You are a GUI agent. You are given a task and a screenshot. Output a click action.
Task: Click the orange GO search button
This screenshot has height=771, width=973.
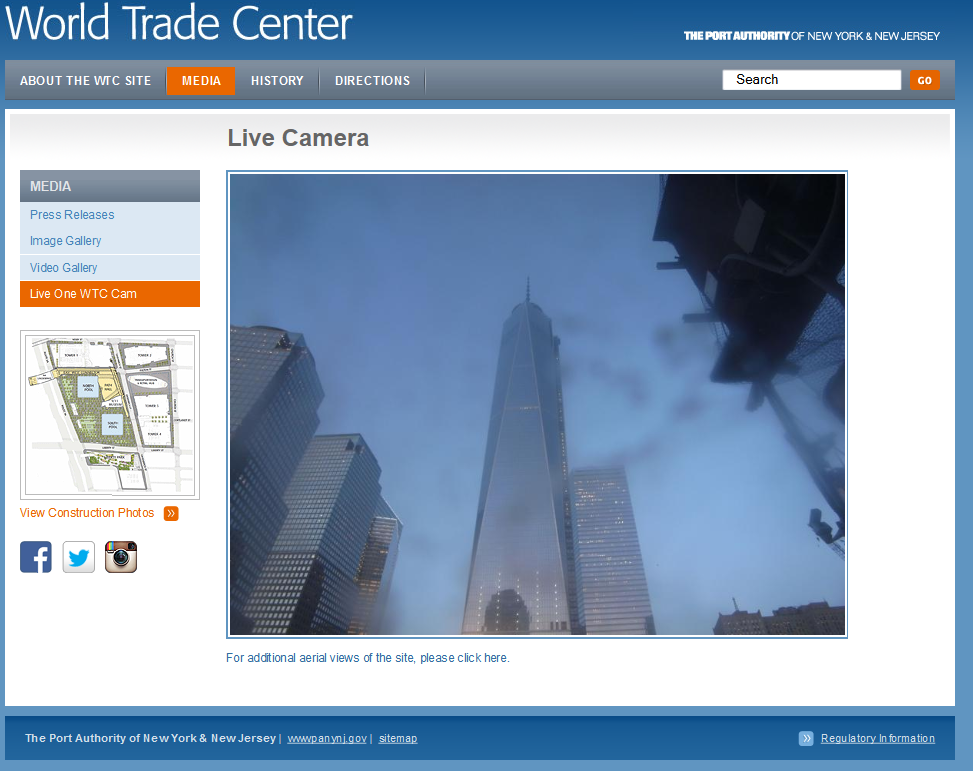pyautogui.click(x=925, y=80)
